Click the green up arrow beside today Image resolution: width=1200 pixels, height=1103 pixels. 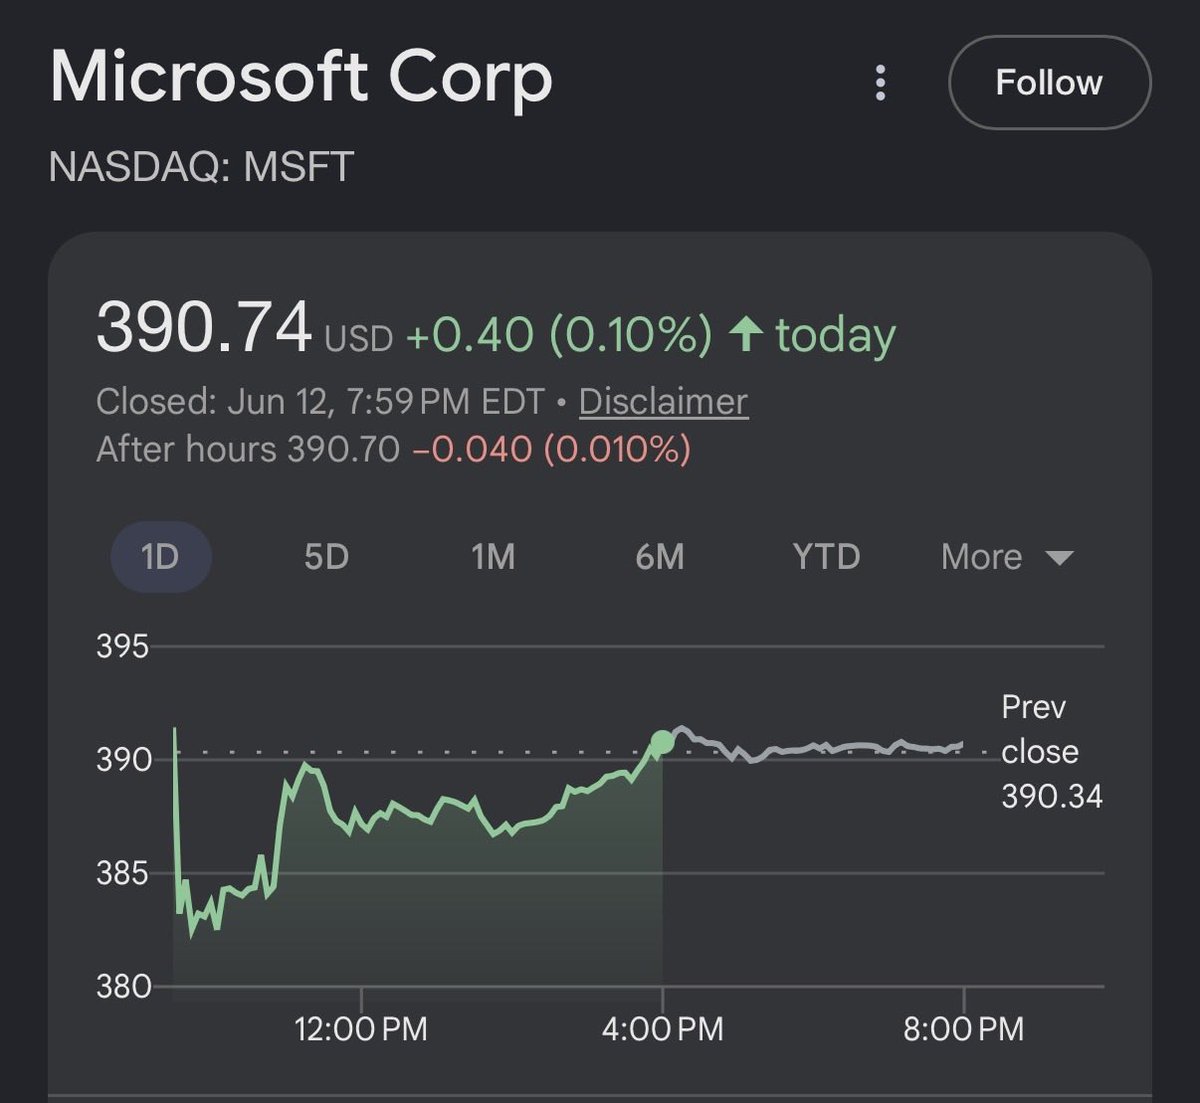[x=746, y=333]
